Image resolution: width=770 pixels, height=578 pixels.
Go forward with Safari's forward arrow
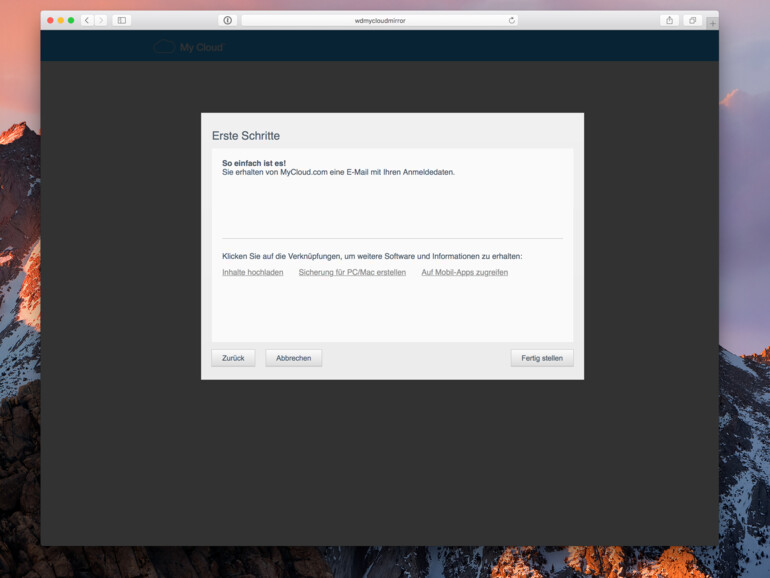101,20
